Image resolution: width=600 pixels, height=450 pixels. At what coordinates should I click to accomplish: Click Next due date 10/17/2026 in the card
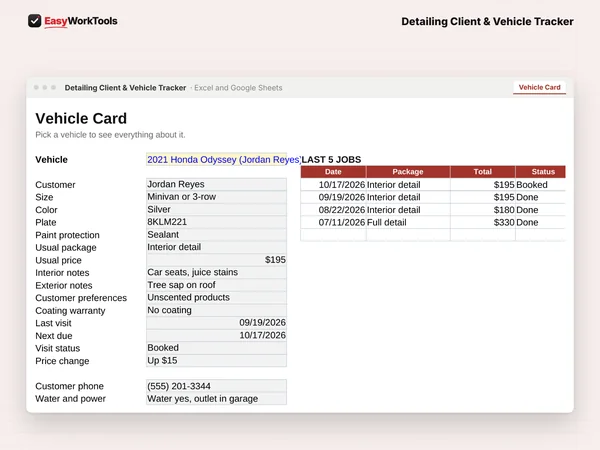216,336
